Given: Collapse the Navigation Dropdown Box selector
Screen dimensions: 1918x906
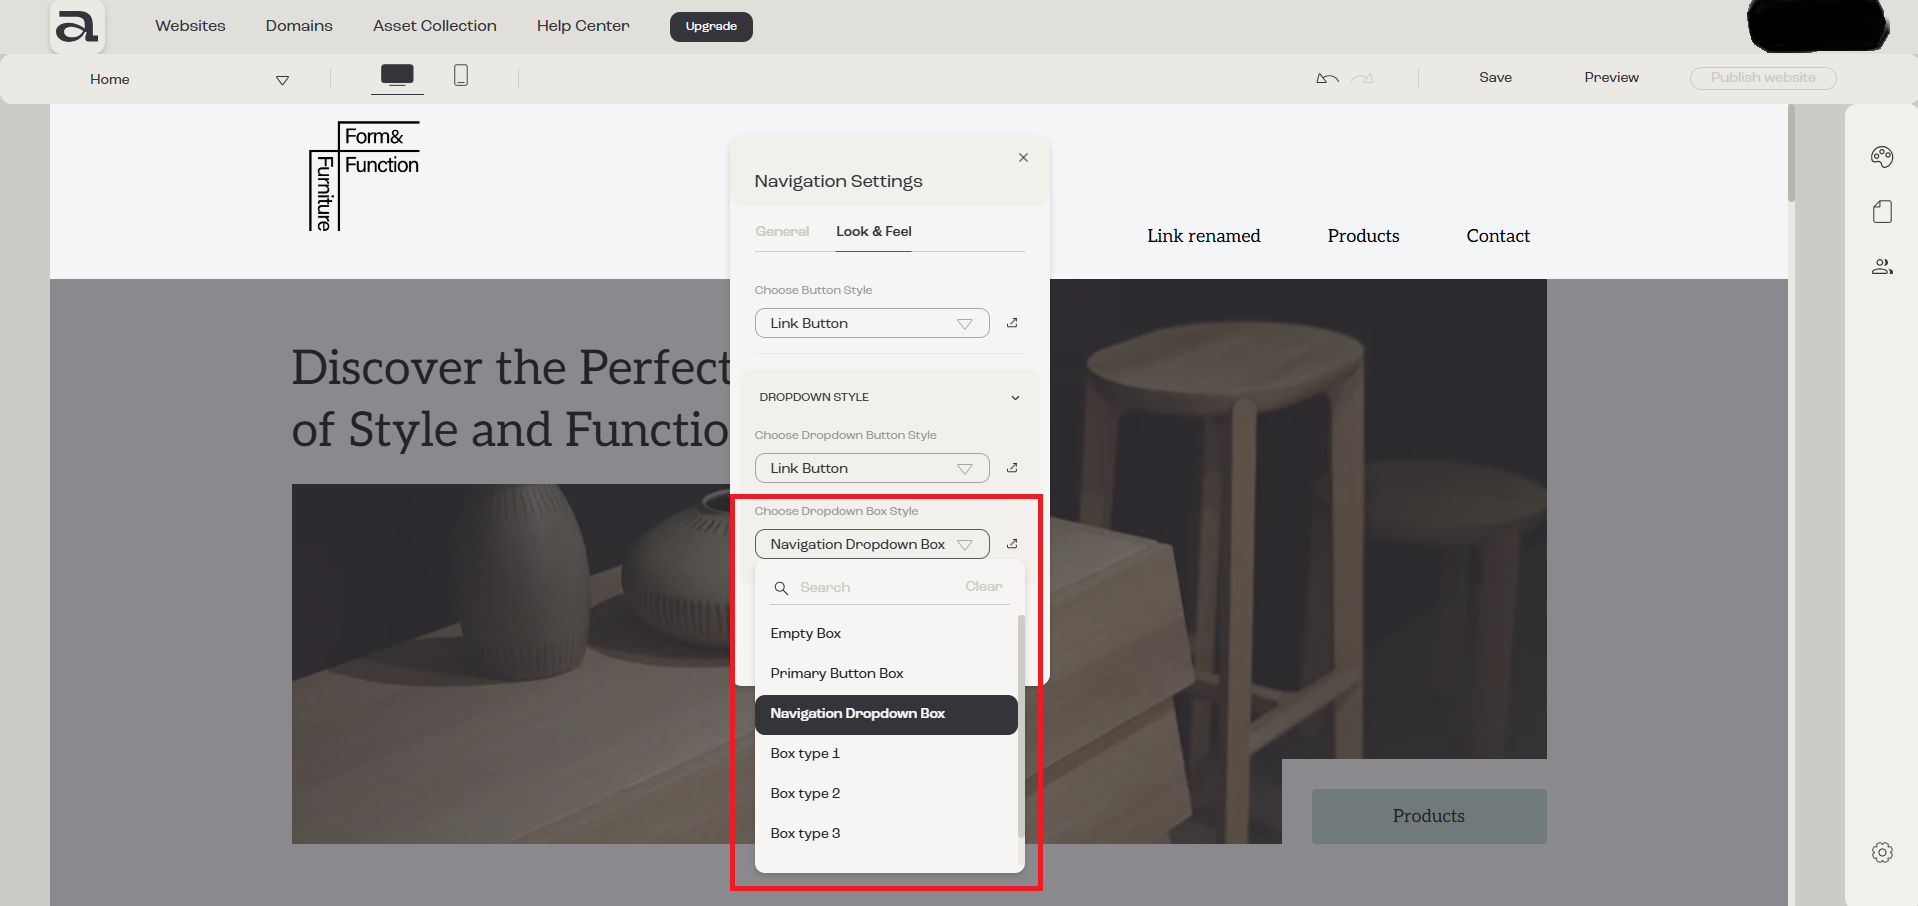Looking at the screenshot, I should [872, 544].
